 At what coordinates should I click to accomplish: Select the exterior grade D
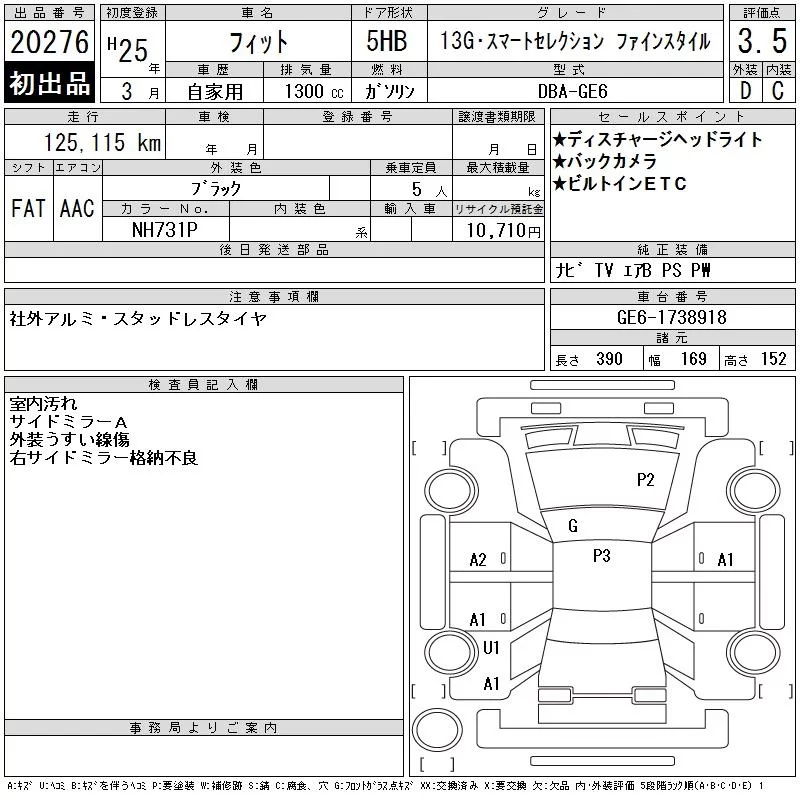[745, 91]
